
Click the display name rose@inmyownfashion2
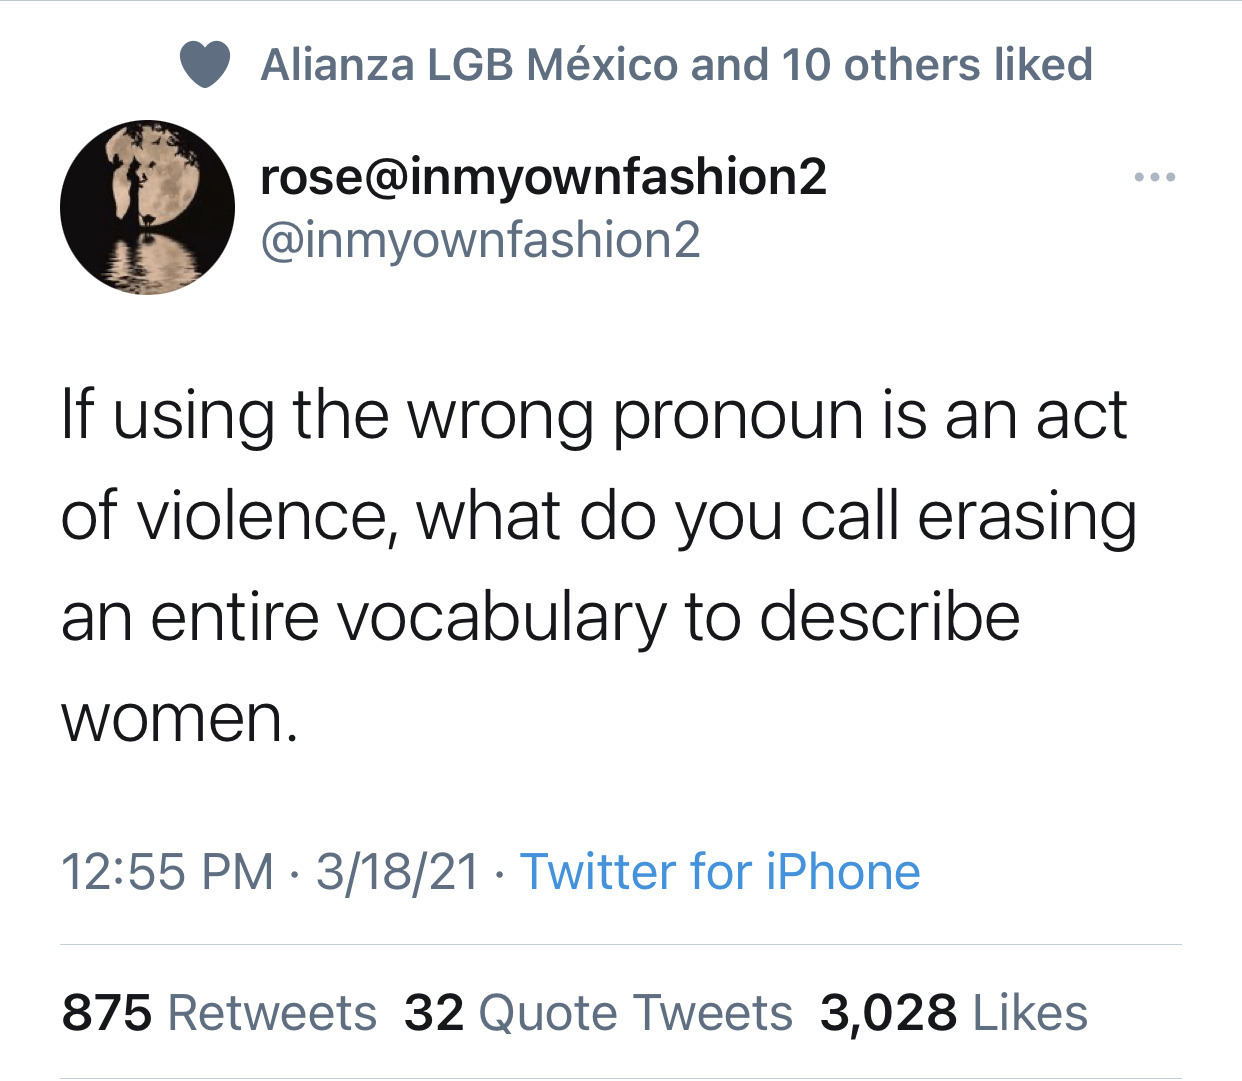point(543,177)
